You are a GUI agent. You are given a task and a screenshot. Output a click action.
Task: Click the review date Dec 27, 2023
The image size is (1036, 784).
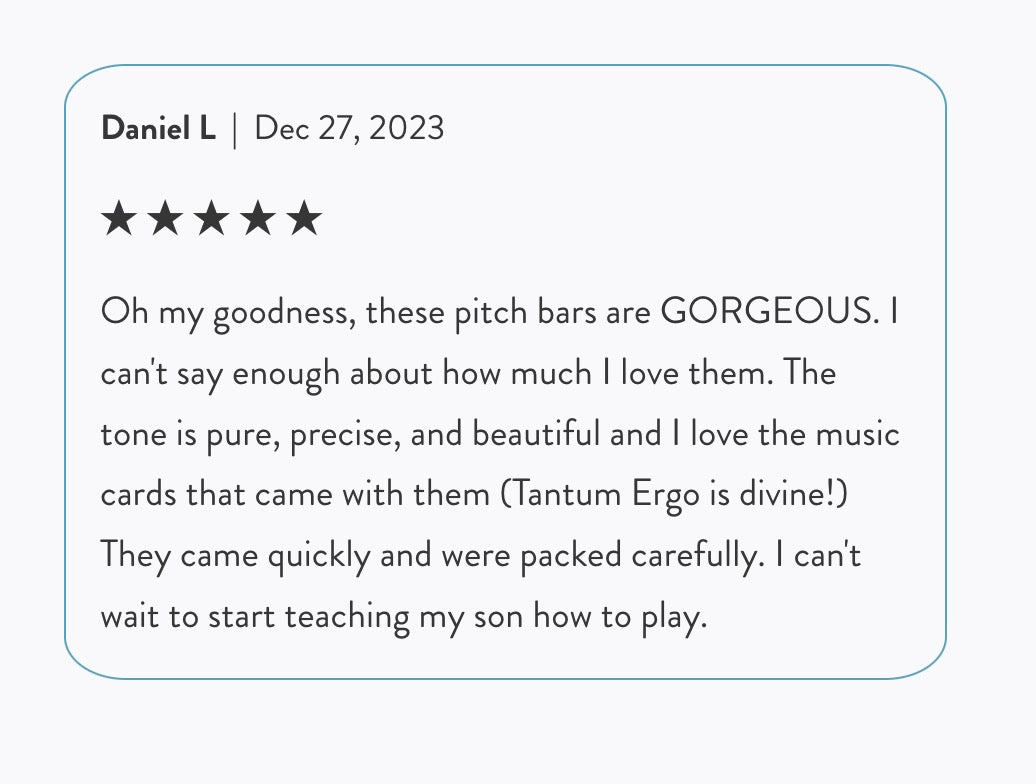click(349, 128)
